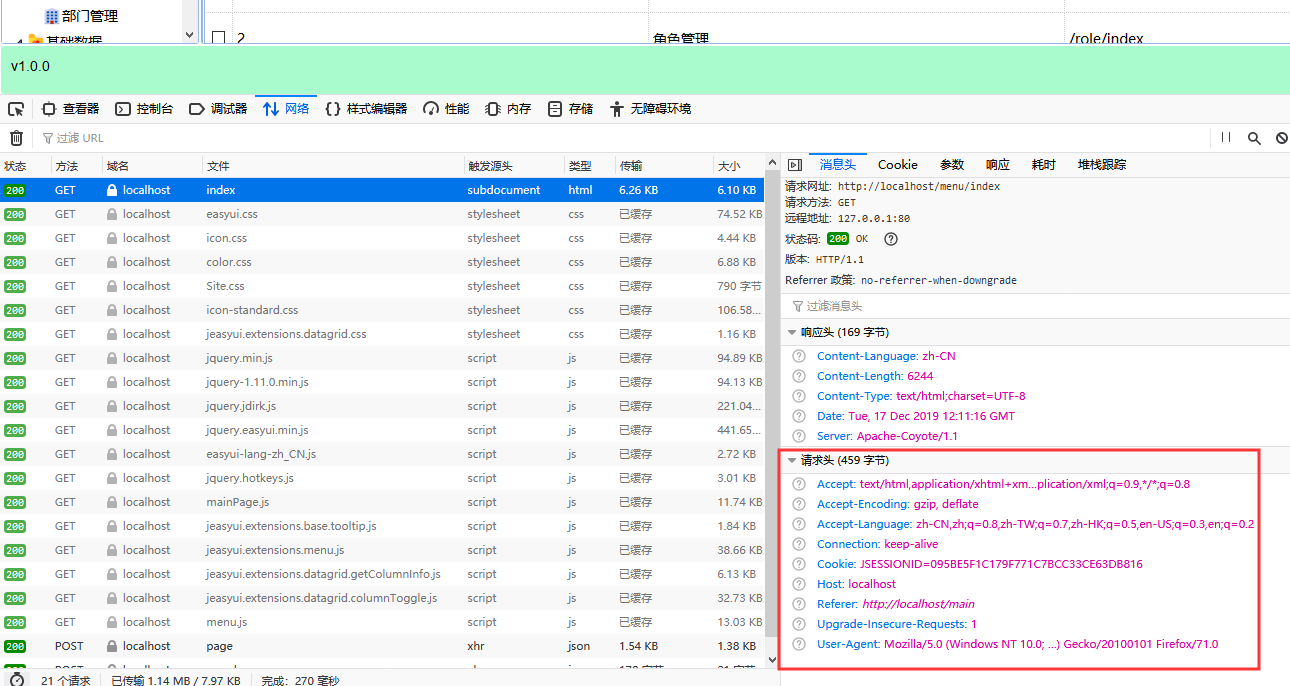Open the 调试器 debugger tab
This screenshot has width=1290, height=686.
[x=218, y=109]
